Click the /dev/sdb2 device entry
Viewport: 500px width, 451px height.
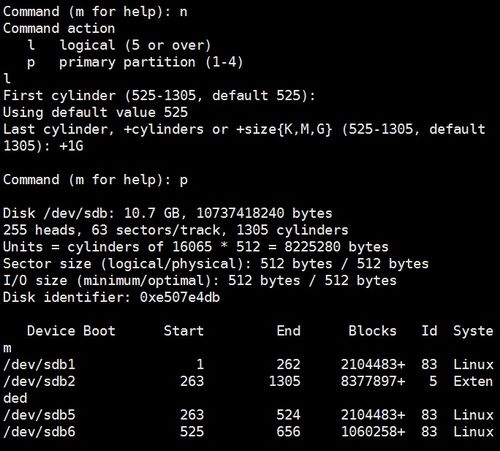coord(39,381)
